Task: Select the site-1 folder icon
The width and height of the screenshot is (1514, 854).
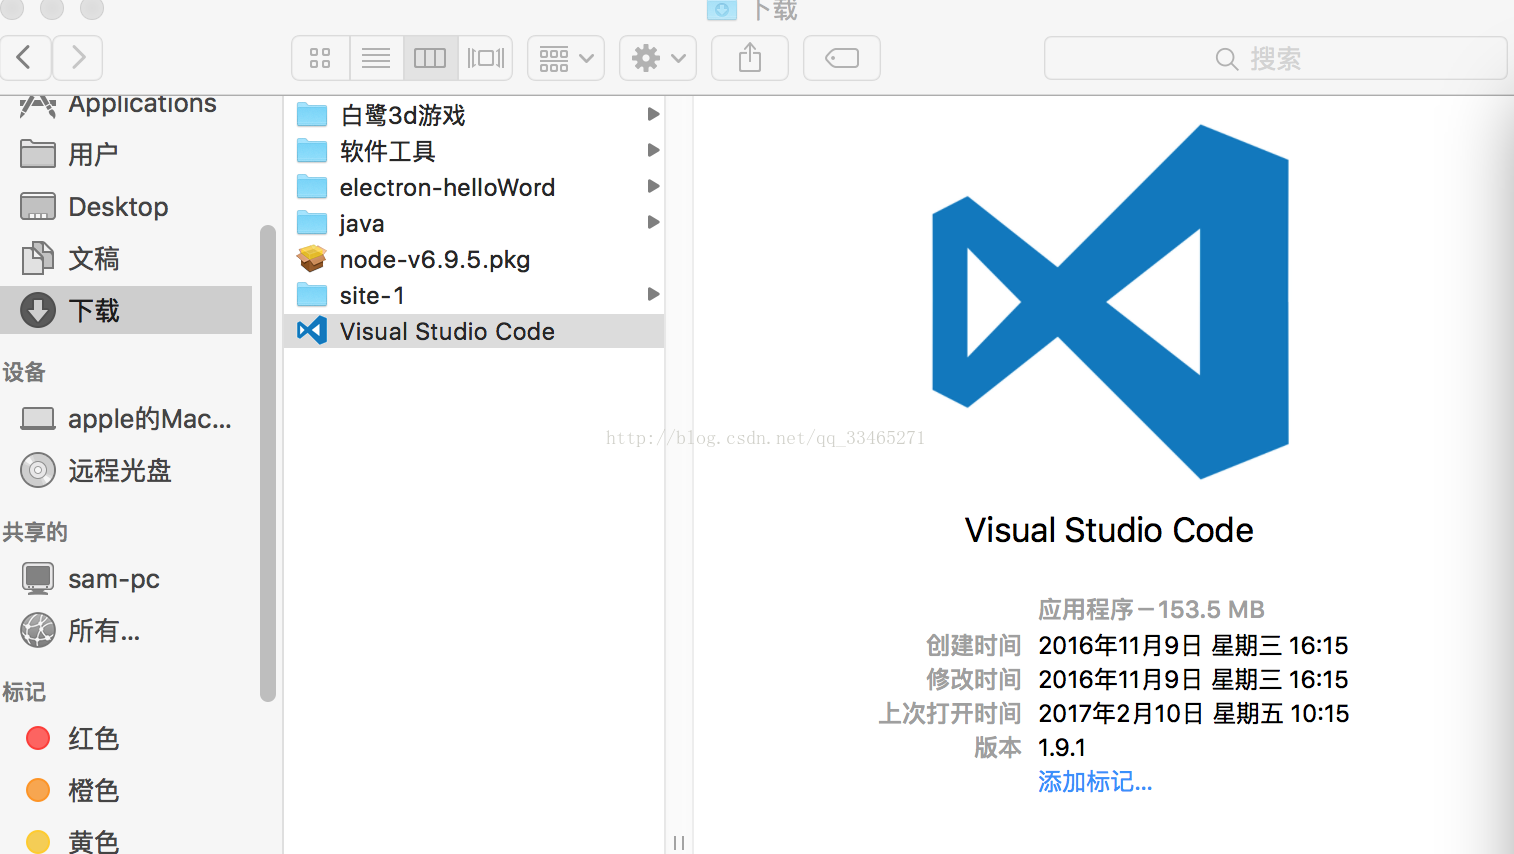Action: tap(312, 295)
